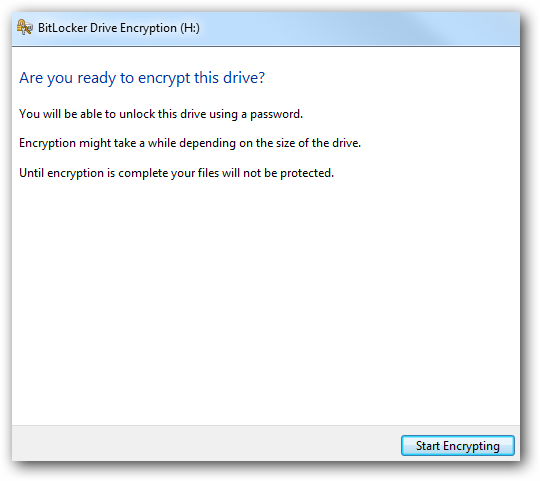
Task: Click the 'Until encryption is complete' sentence
Action: coord(176,173)
